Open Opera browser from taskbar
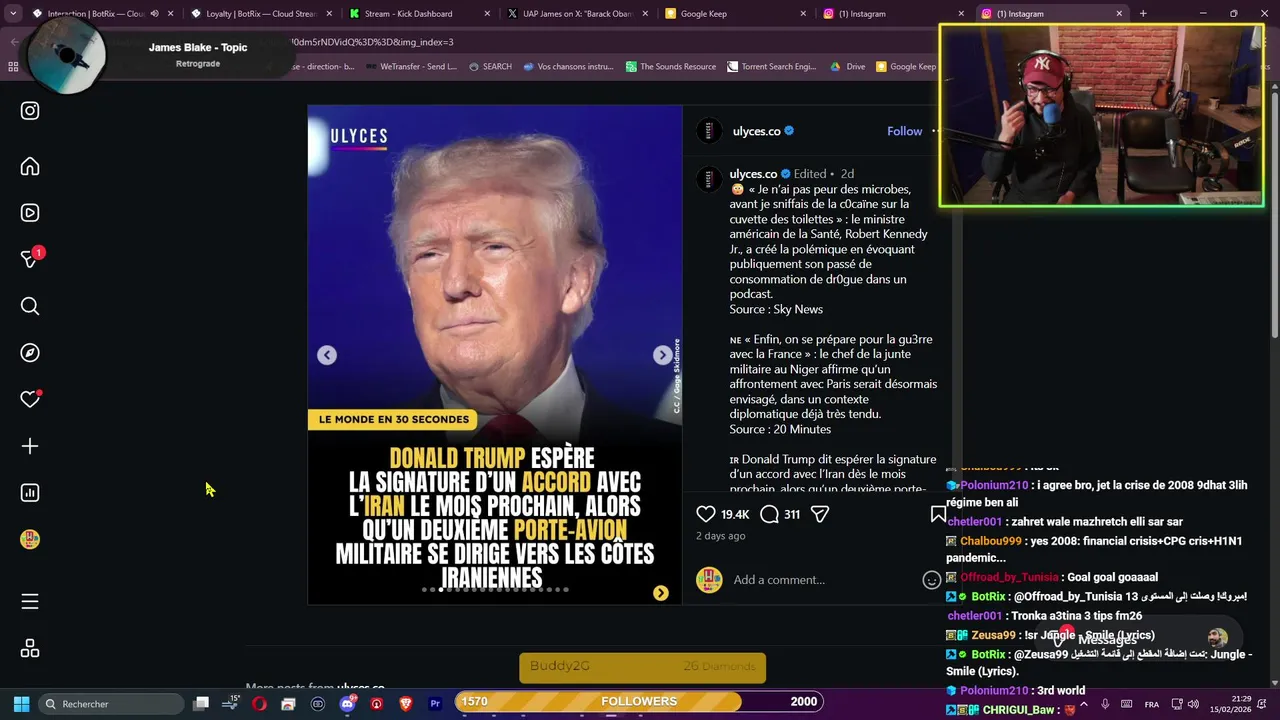Screen dimensions: 1280x720 click(x=259, y=704)
